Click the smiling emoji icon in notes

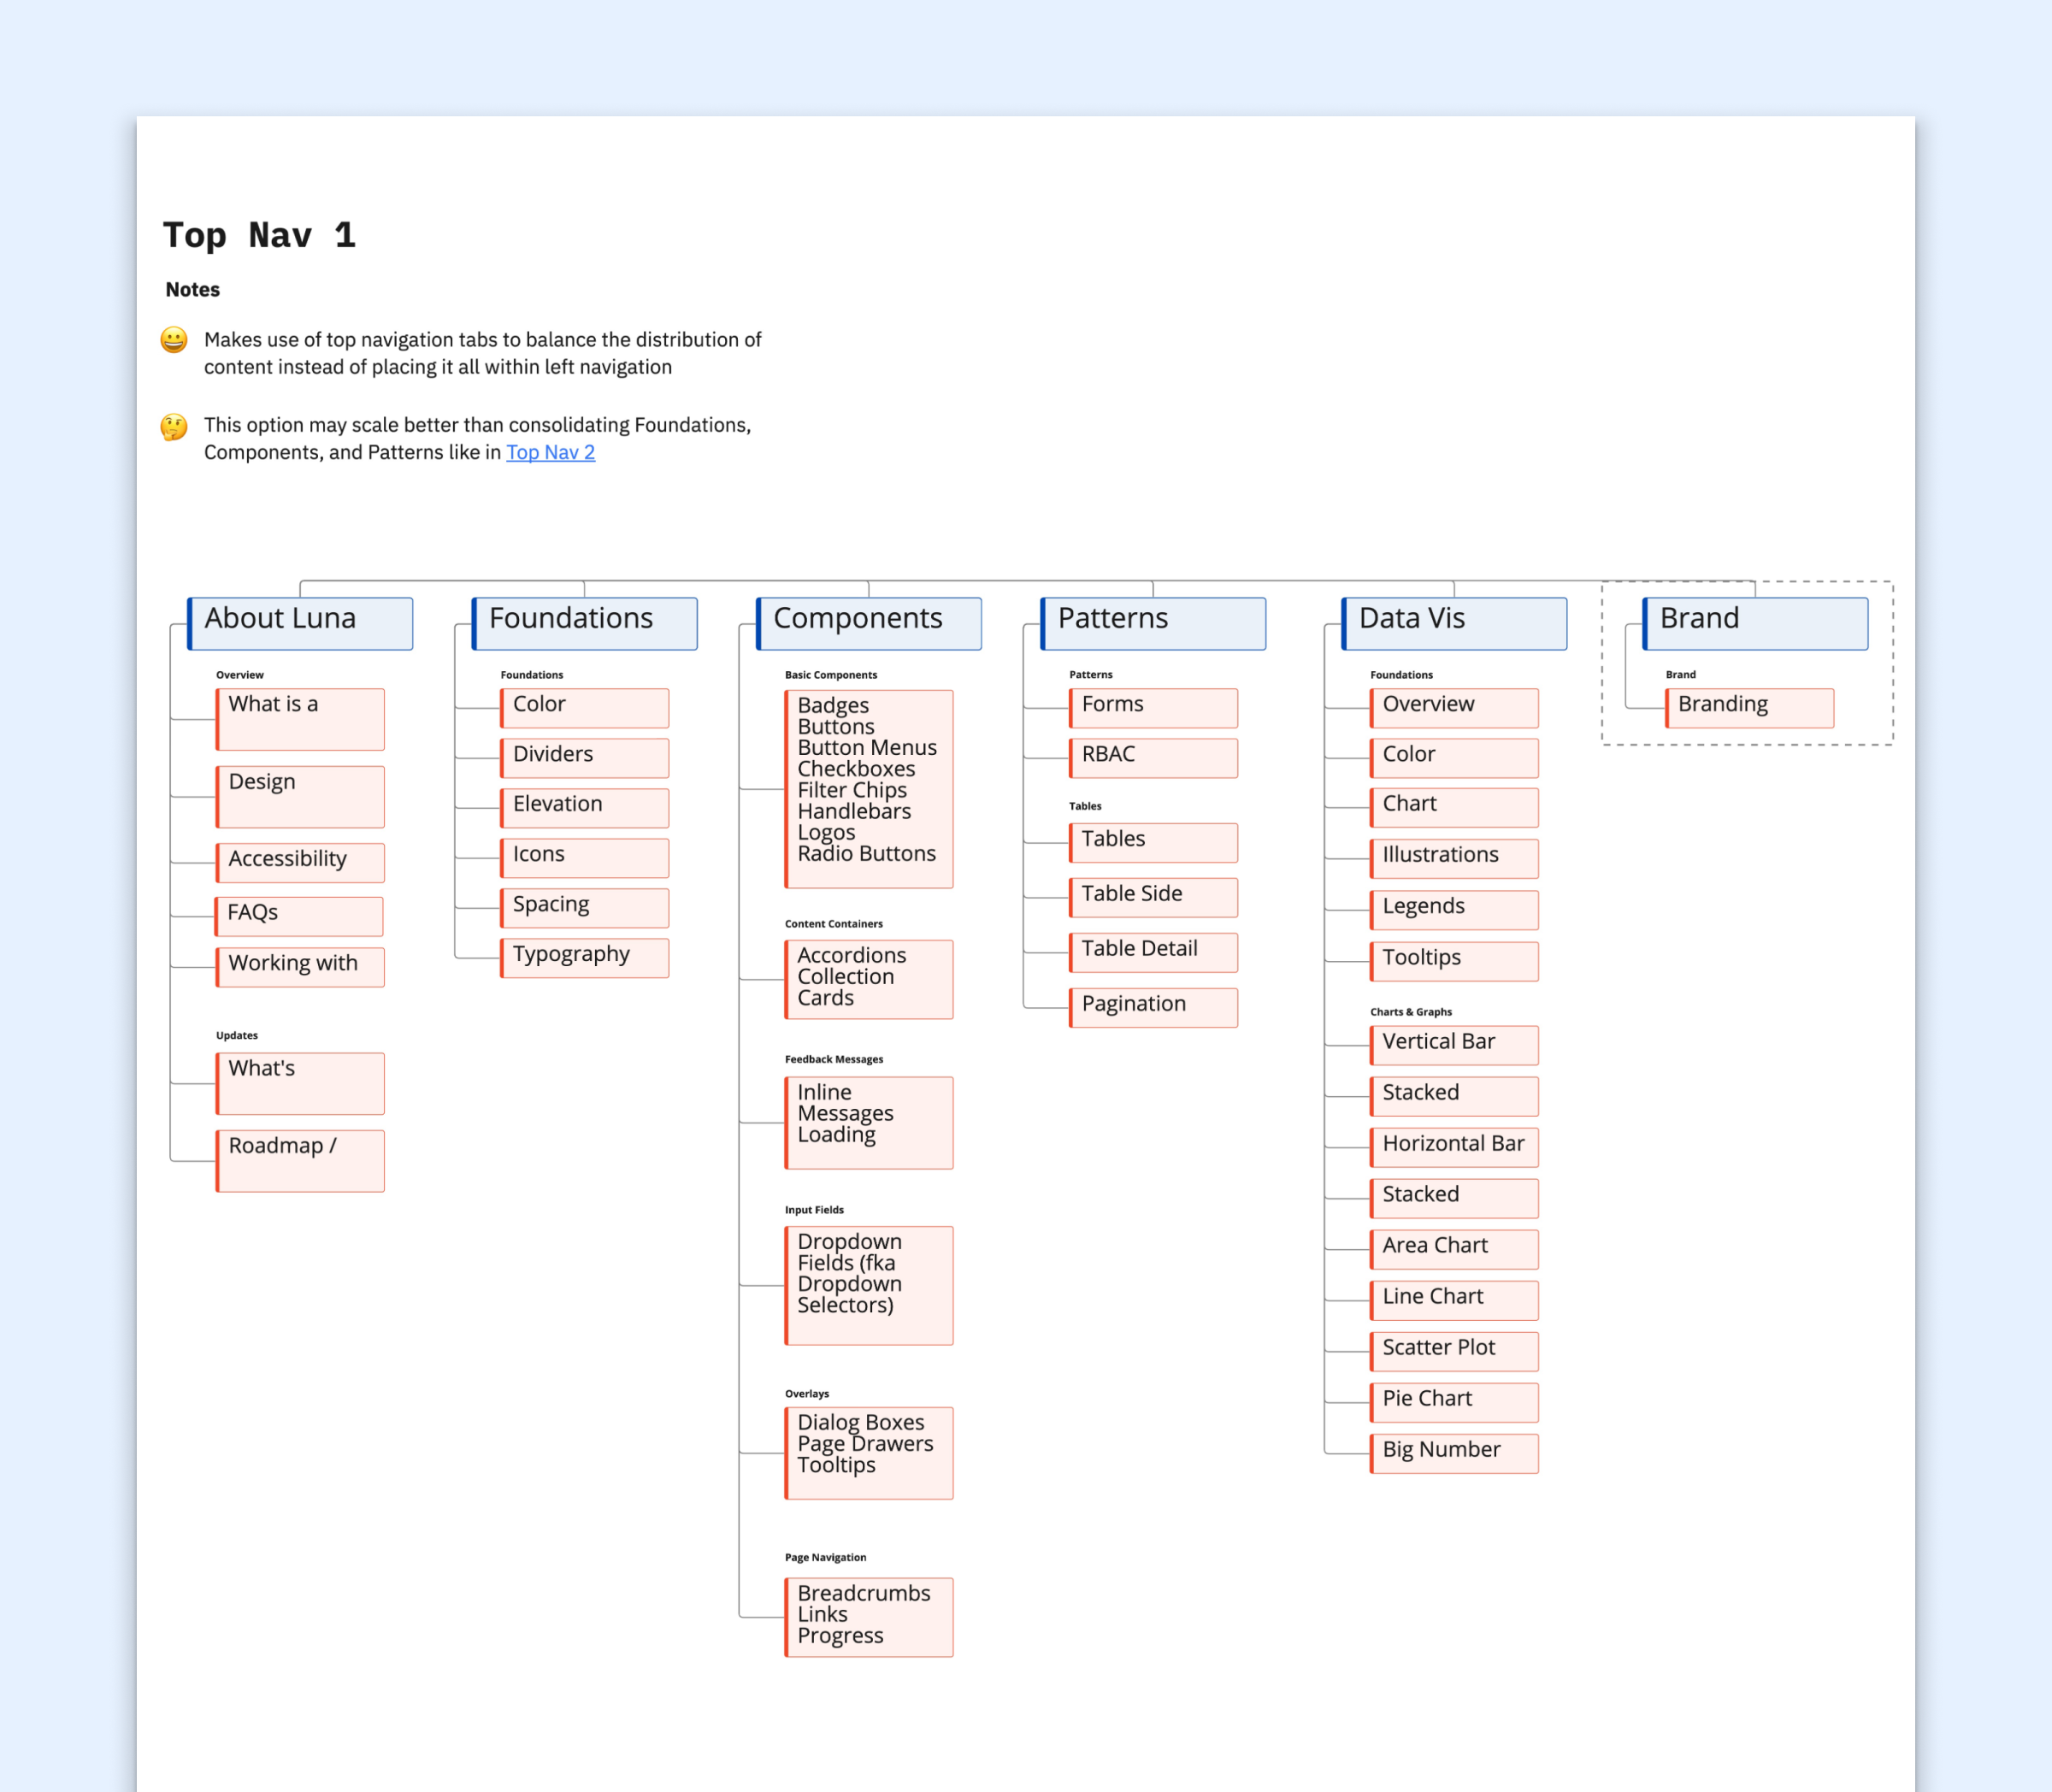[x=174, y=340]
